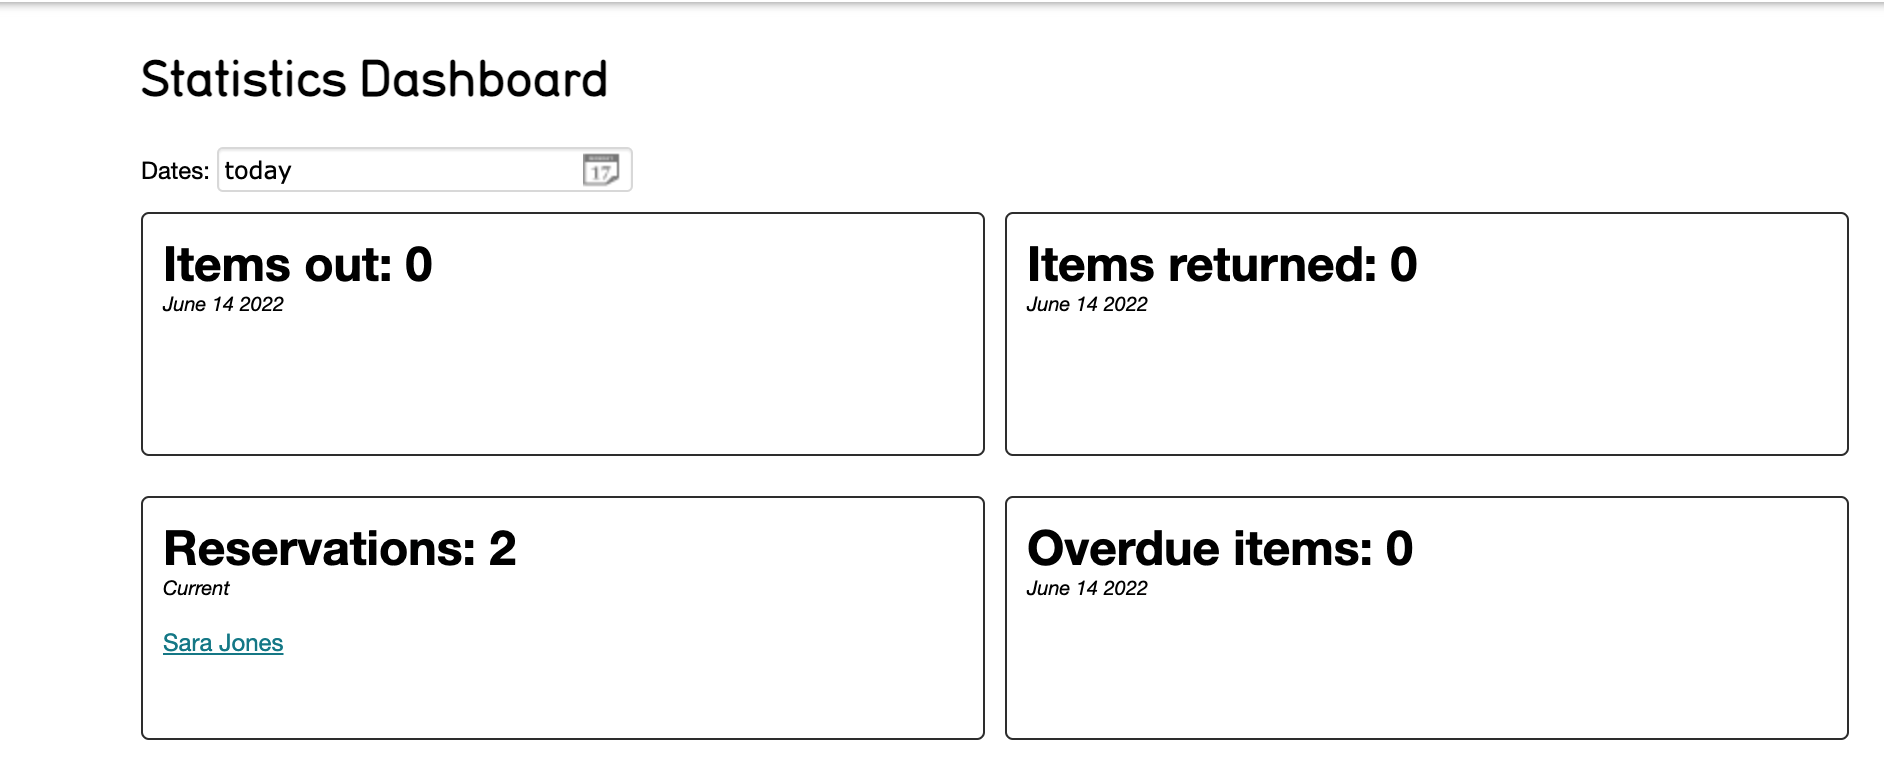The image size is (1884, 768).
Task: Click the zero count beside Overdue items
Action: pyautogui.click(x=1399, y=549)
